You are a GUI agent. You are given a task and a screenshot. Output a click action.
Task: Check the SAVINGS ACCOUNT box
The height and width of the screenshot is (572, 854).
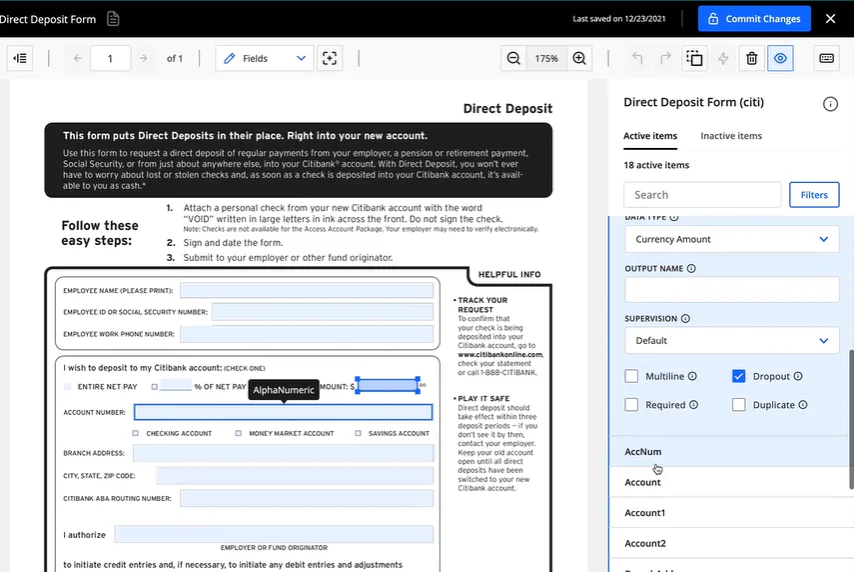coord(358,434)
